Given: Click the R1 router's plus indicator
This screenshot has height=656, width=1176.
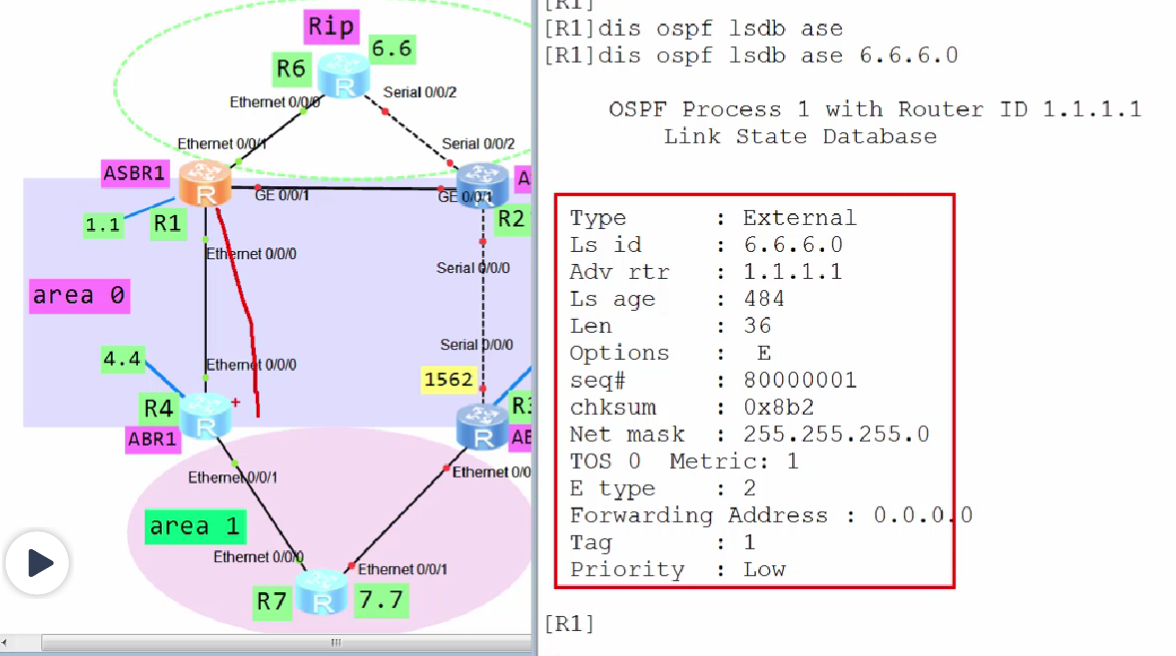Looking at the screenshot, I should click(234, 404).
